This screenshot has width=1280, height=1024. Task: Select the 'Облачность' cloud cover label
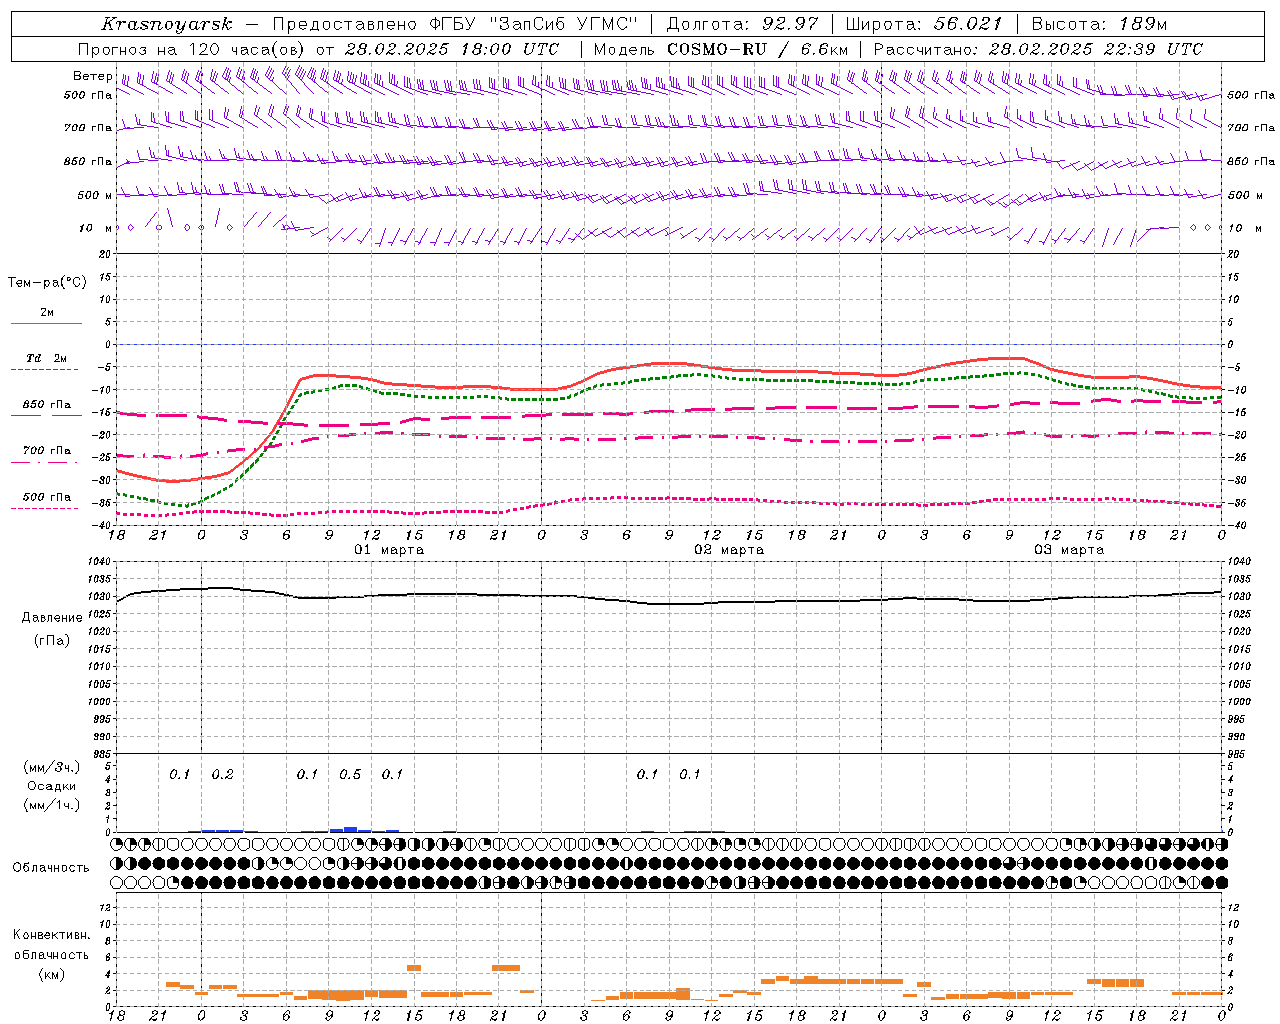point(51,867)
